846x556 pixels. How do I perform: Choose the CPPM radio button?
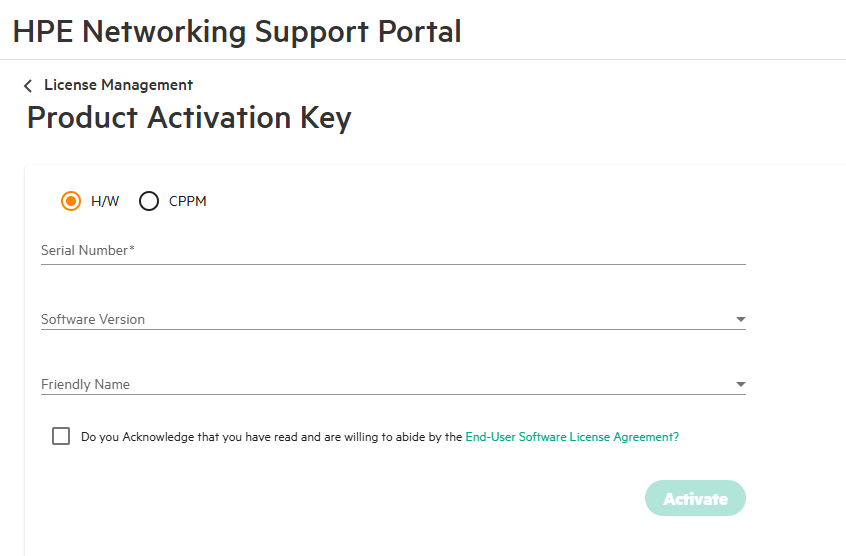pos(149,201)
